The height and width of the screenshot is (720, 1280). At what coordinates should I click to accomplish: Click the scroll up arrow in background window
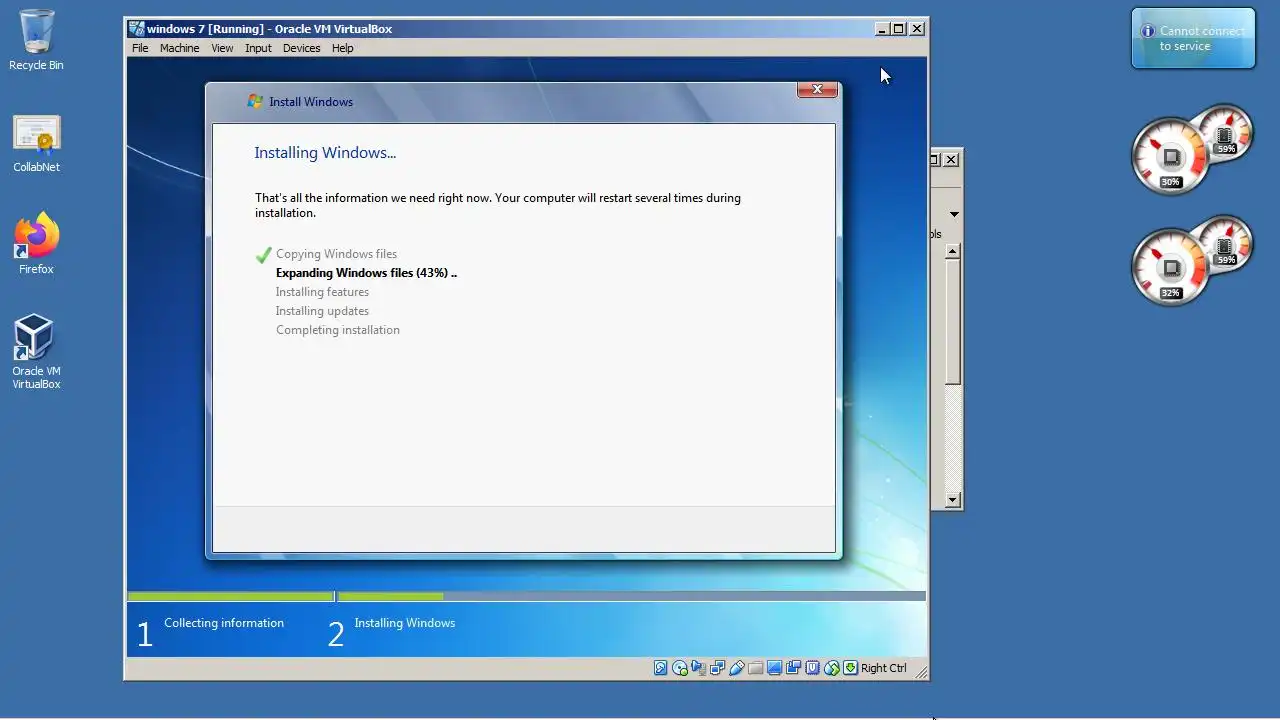pyautogui.click(x=953, y=251)
